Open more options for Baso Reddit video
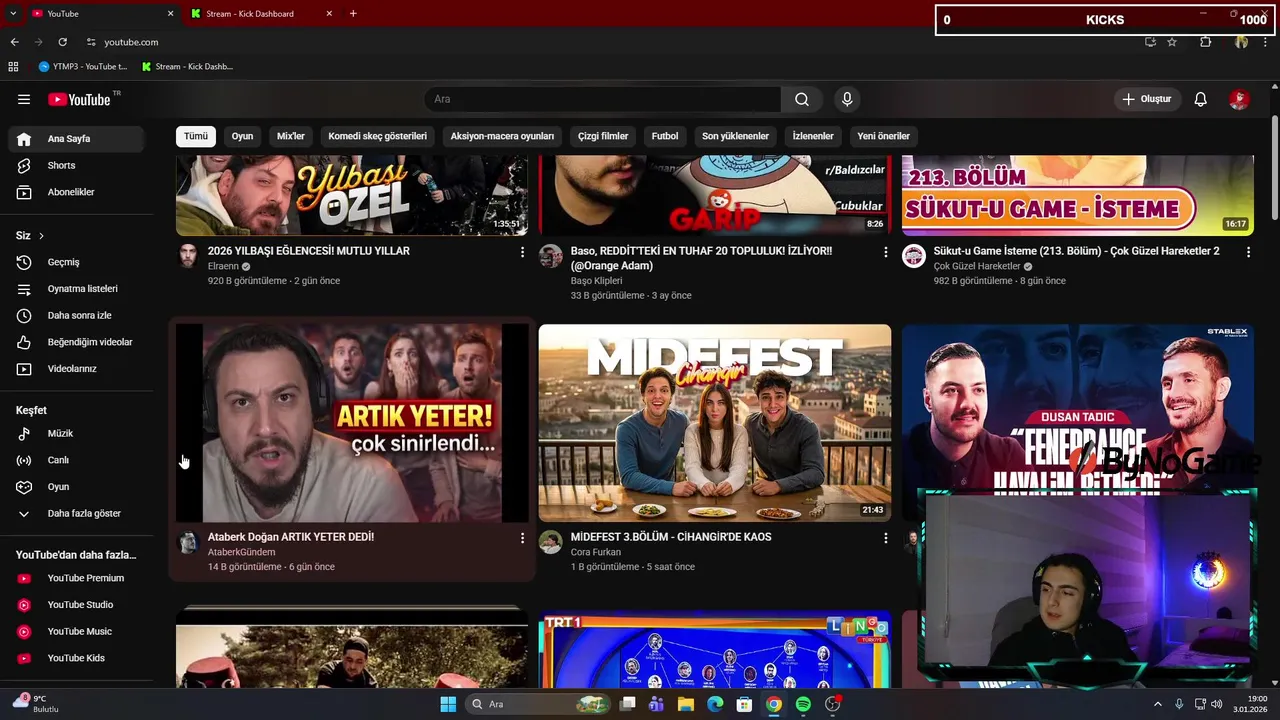Image resolution: width=1280 pixels, height=720 pixels. [x=885, y=252]
